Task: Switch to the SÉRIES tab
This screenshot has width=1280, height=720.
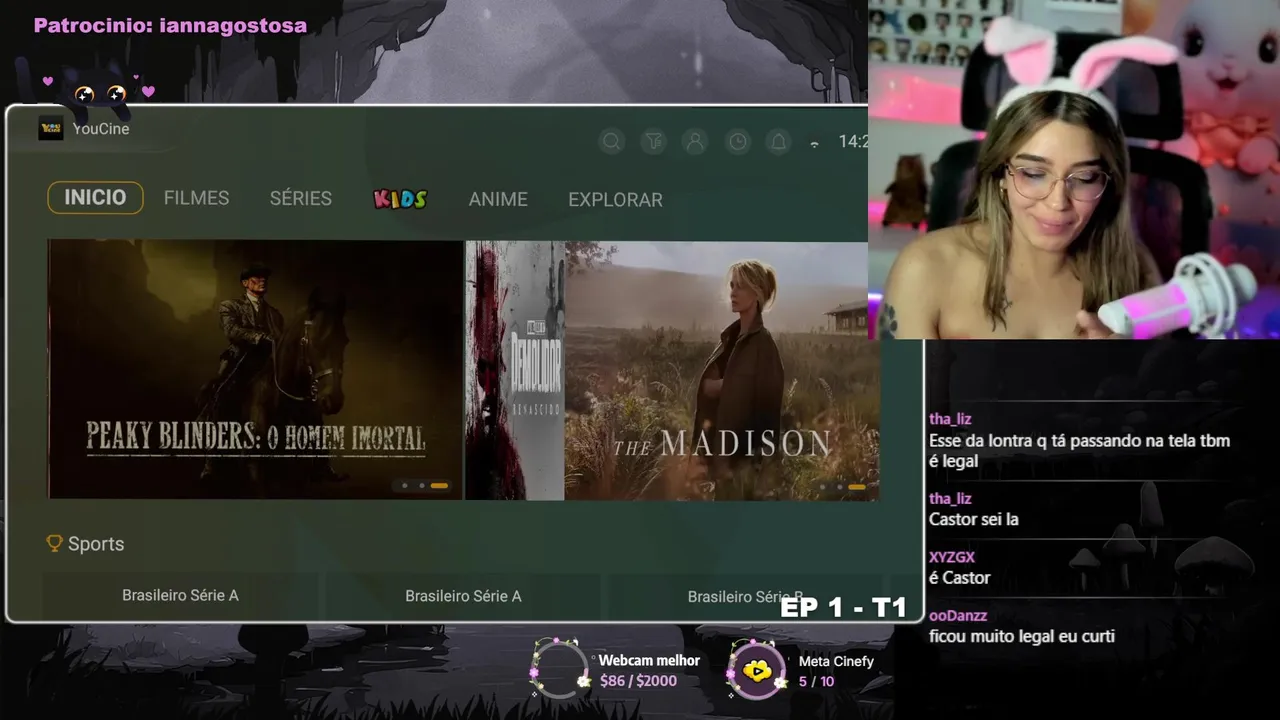Action: pos(300,198)
